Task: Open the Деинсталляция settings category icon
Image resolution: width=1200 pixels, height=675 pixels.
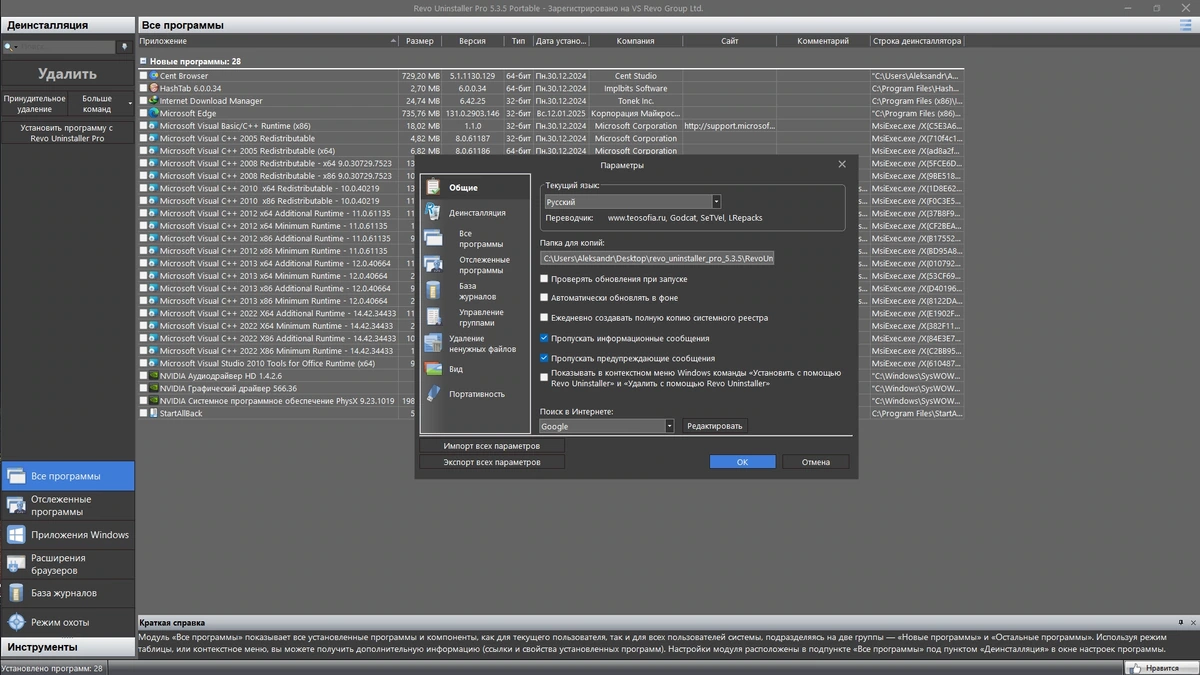Action: point(433,212)
